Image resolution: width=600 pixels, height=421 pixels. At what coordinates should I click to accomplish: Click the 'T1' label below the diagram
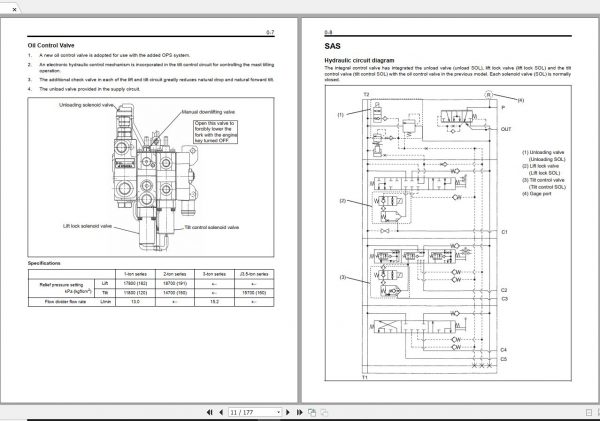pos(365,378)
